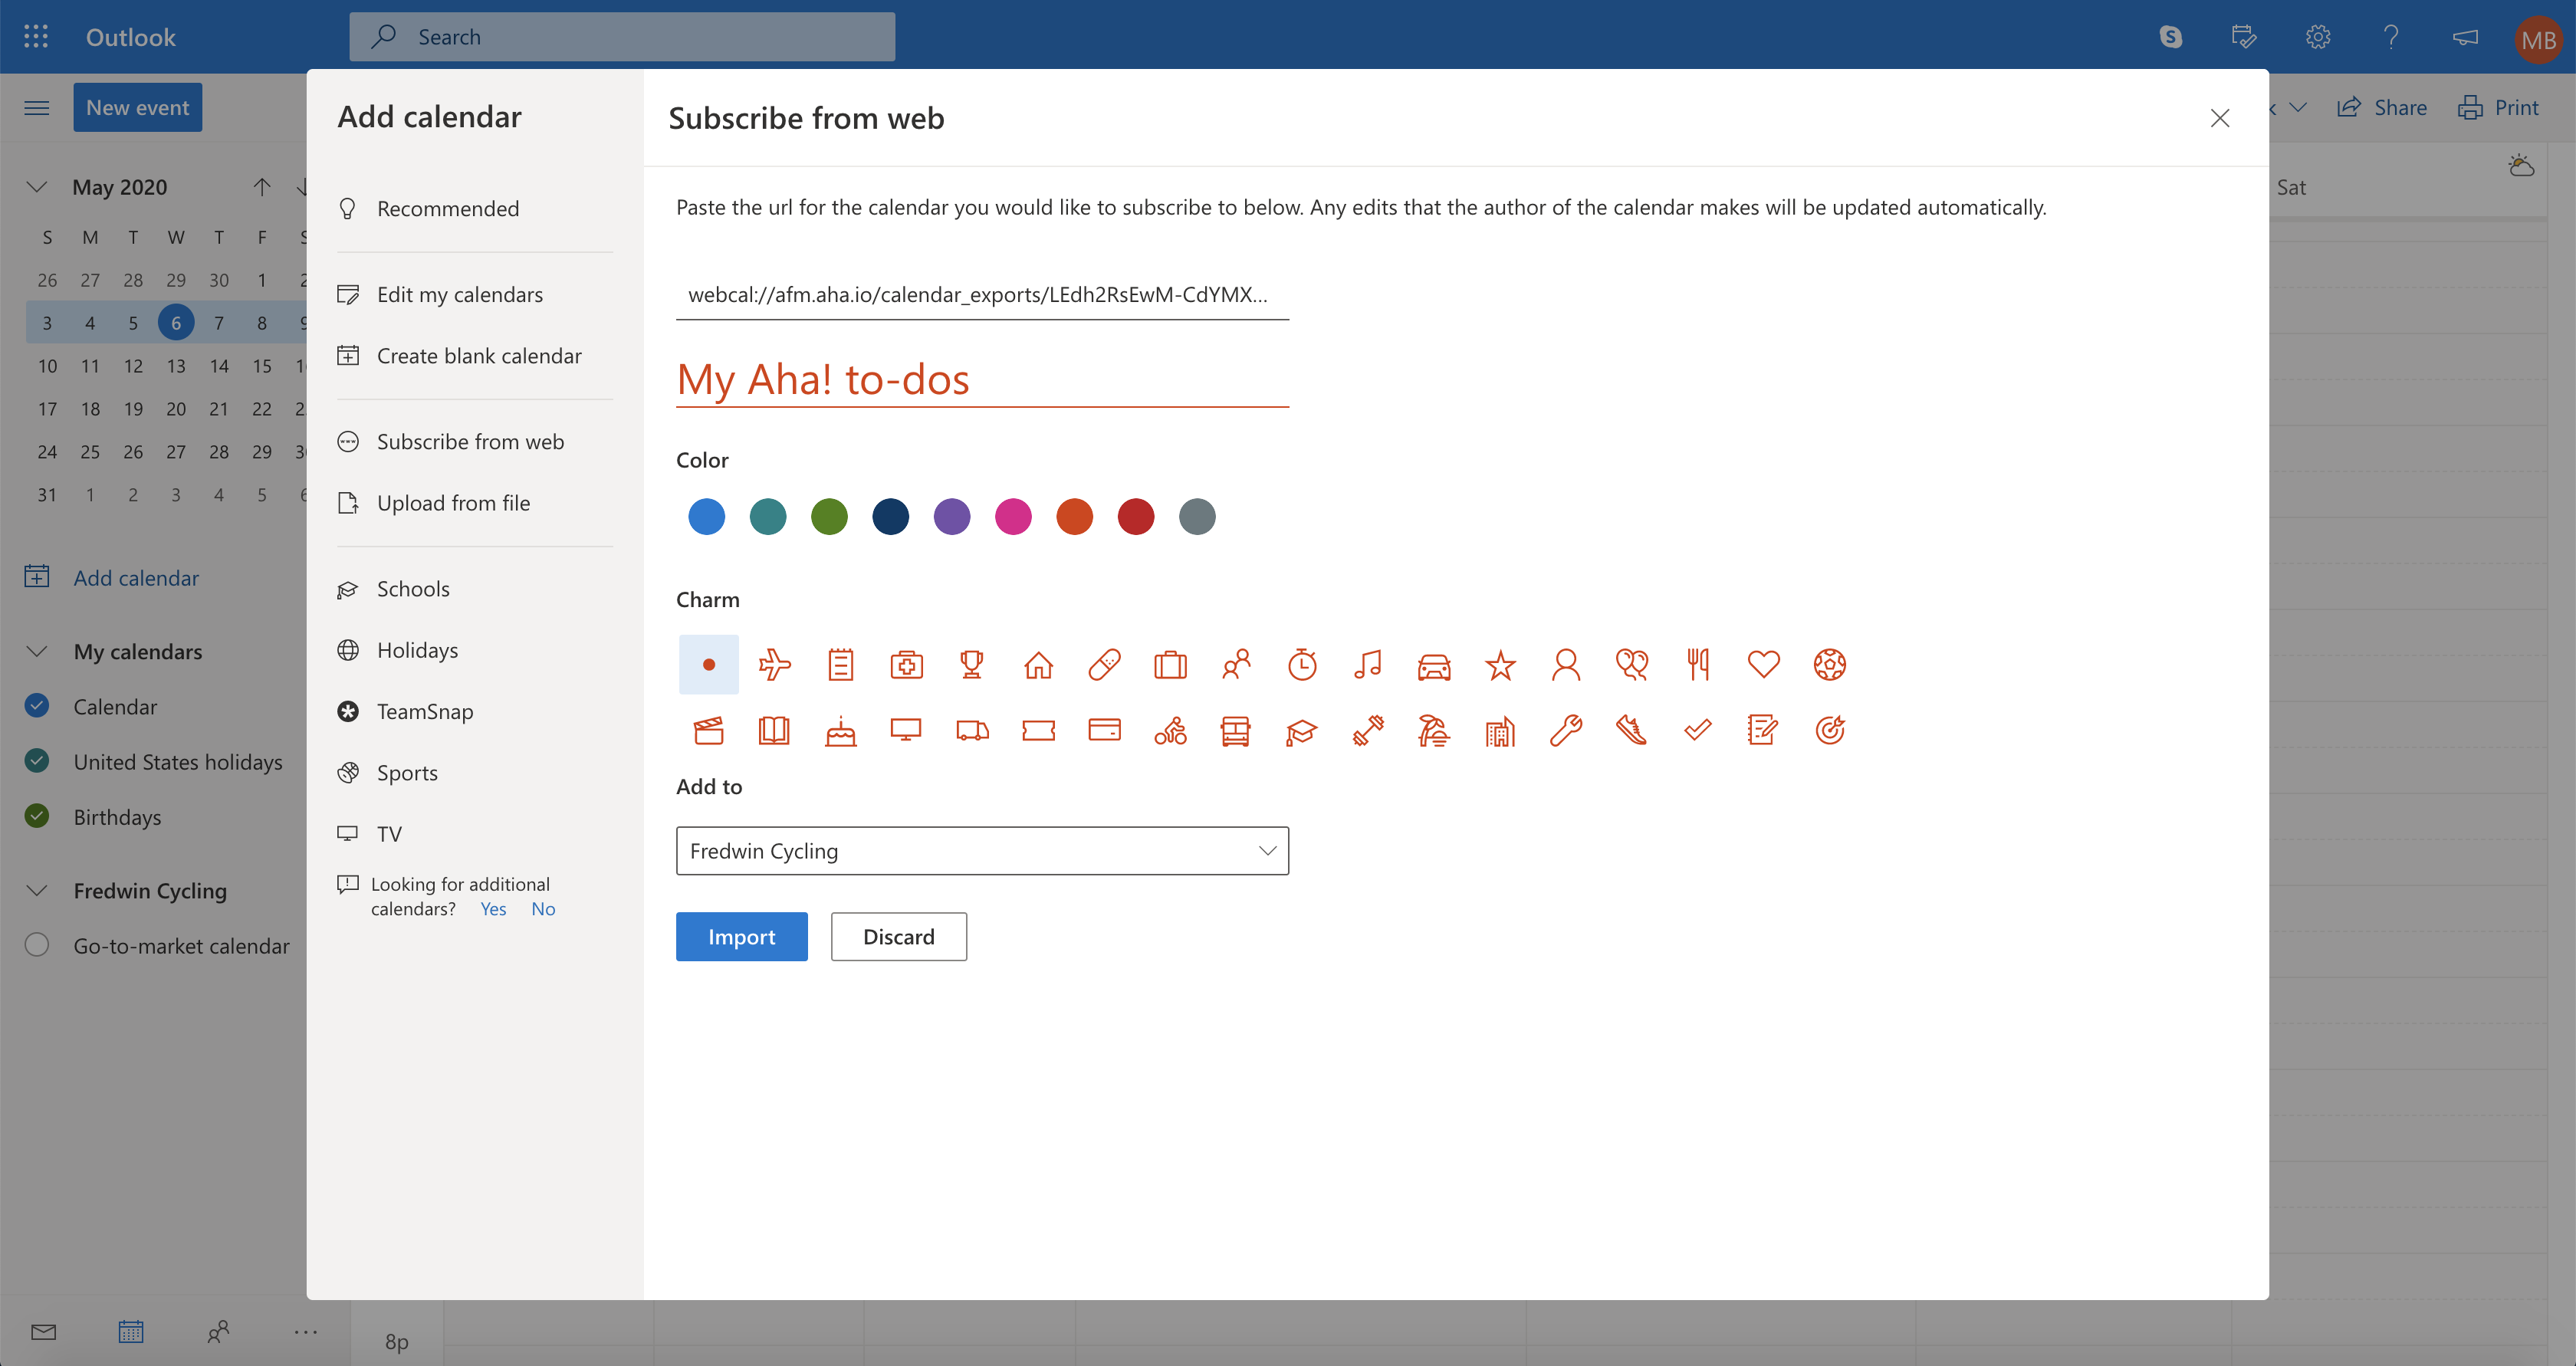Choose the music note charm
This screenshot has height=1366, width=2576.
[x=1367, y=664]
